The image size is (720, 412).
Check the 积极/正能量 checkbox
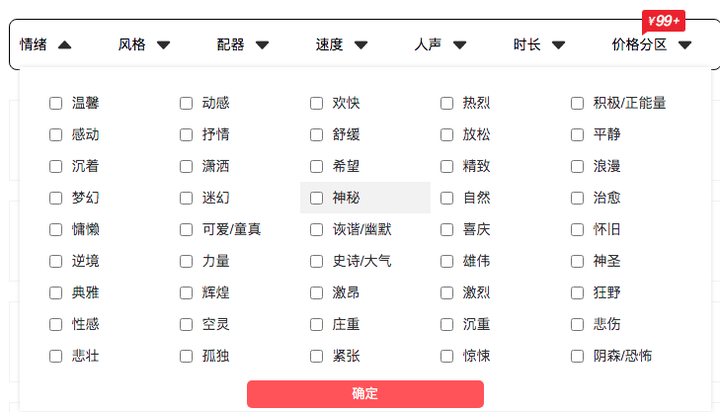[578, 103]
